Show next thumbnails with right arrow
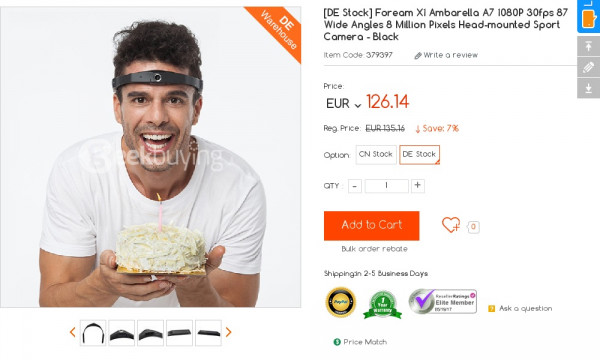This screenshot has height=360, width=600. tap(228, 332)
